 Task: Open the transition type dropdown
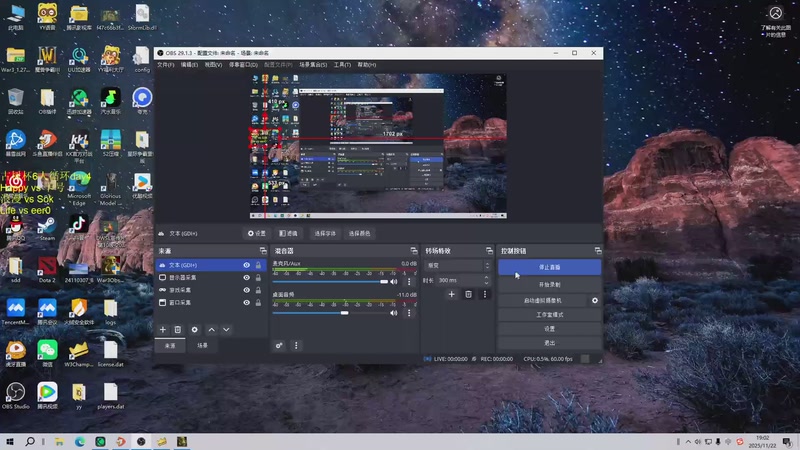click(x=455, y=265)
